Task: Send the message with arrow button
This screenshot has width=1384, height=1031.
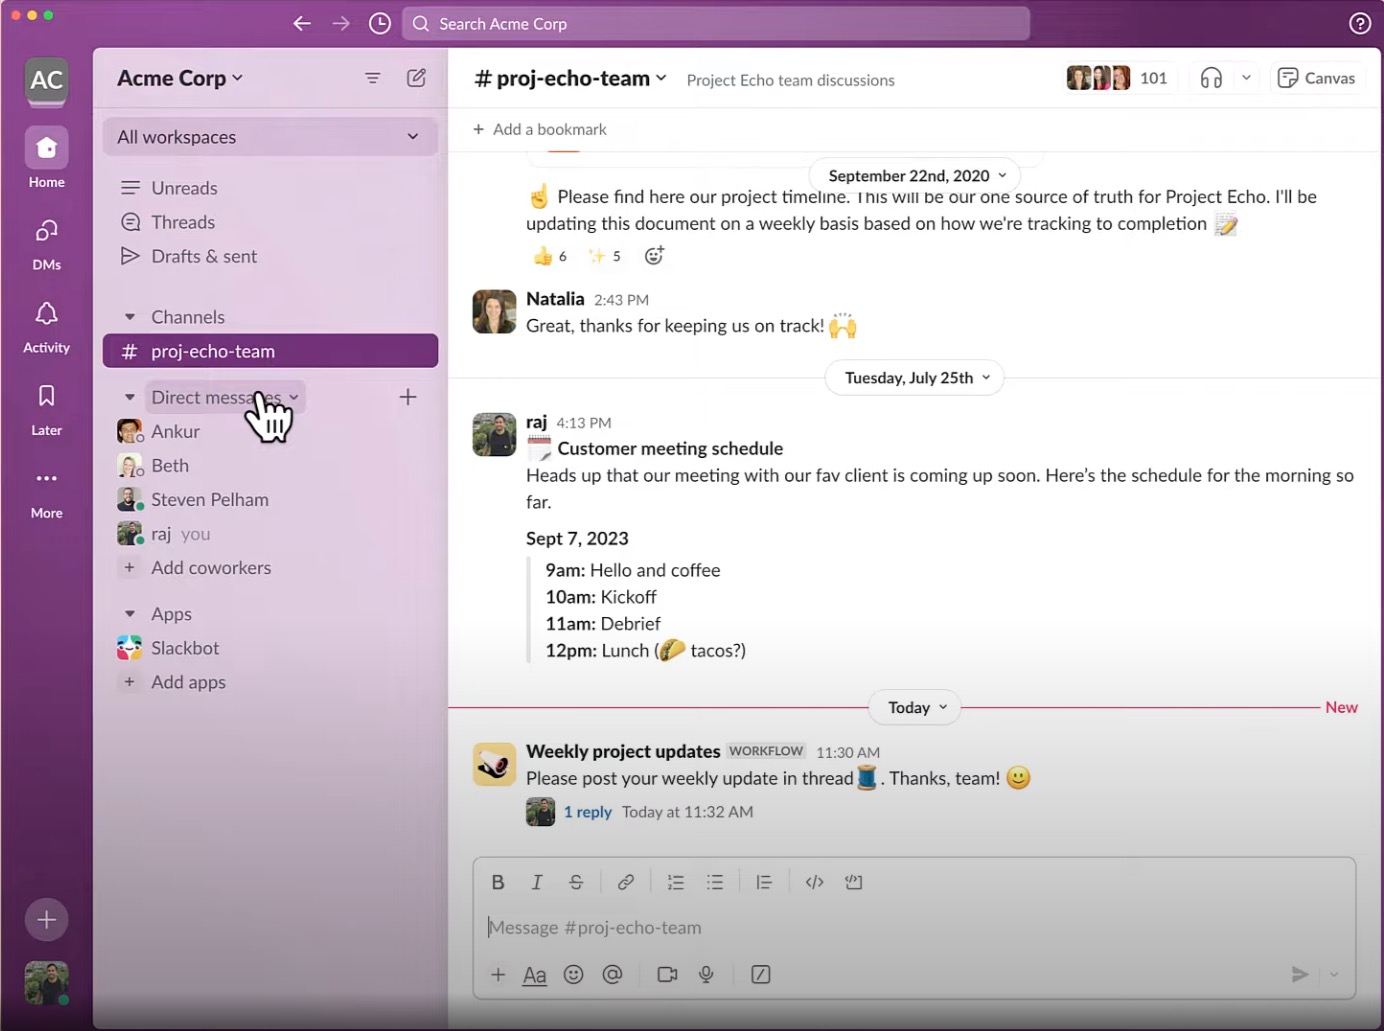Action: 1300,974
